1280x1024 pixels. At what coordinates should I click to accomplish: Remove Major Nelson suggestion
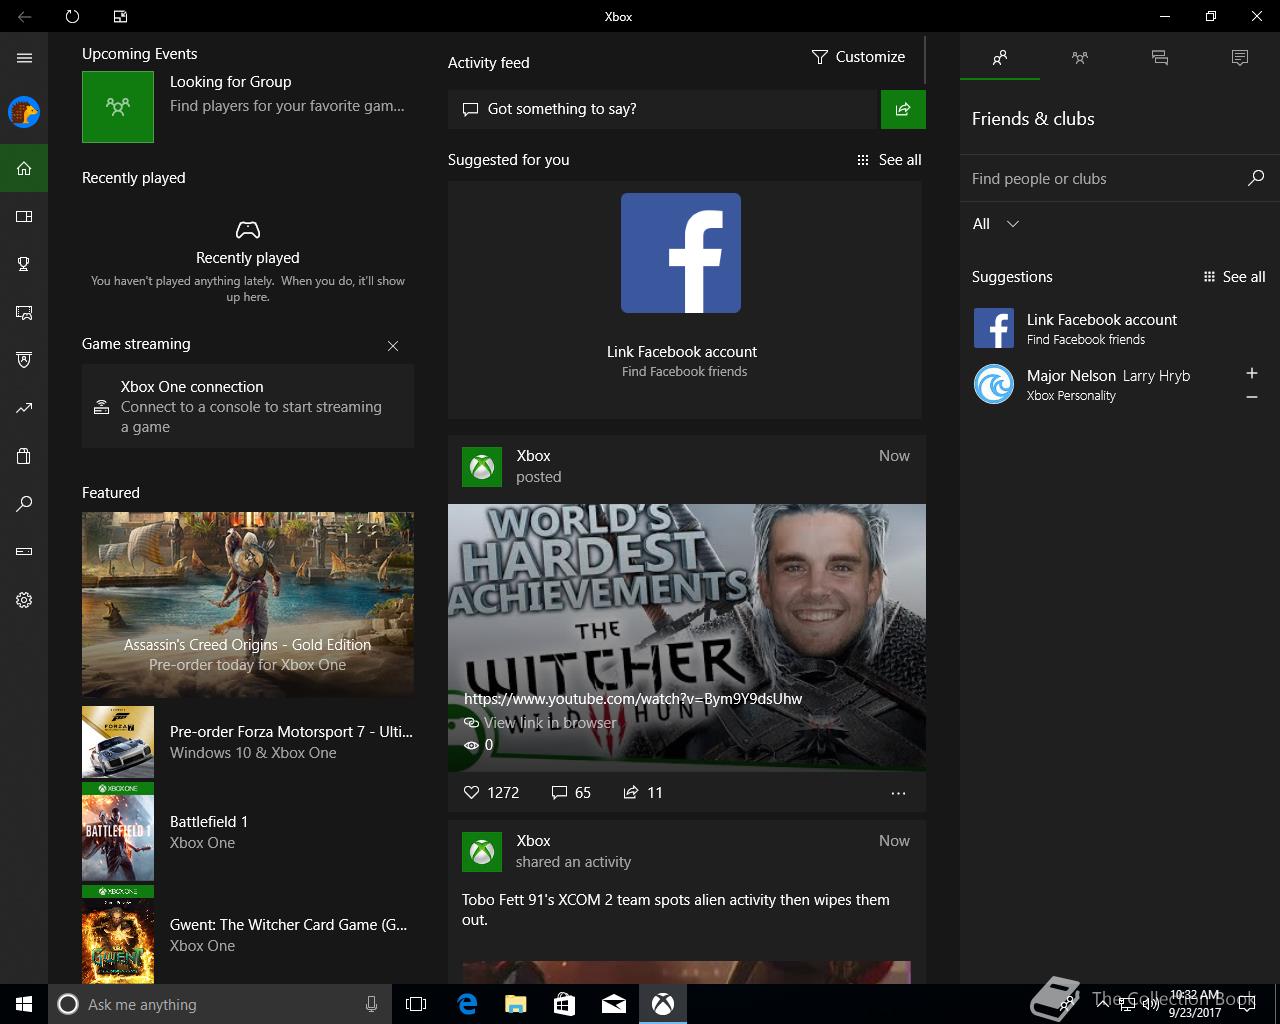(1251, 397)
